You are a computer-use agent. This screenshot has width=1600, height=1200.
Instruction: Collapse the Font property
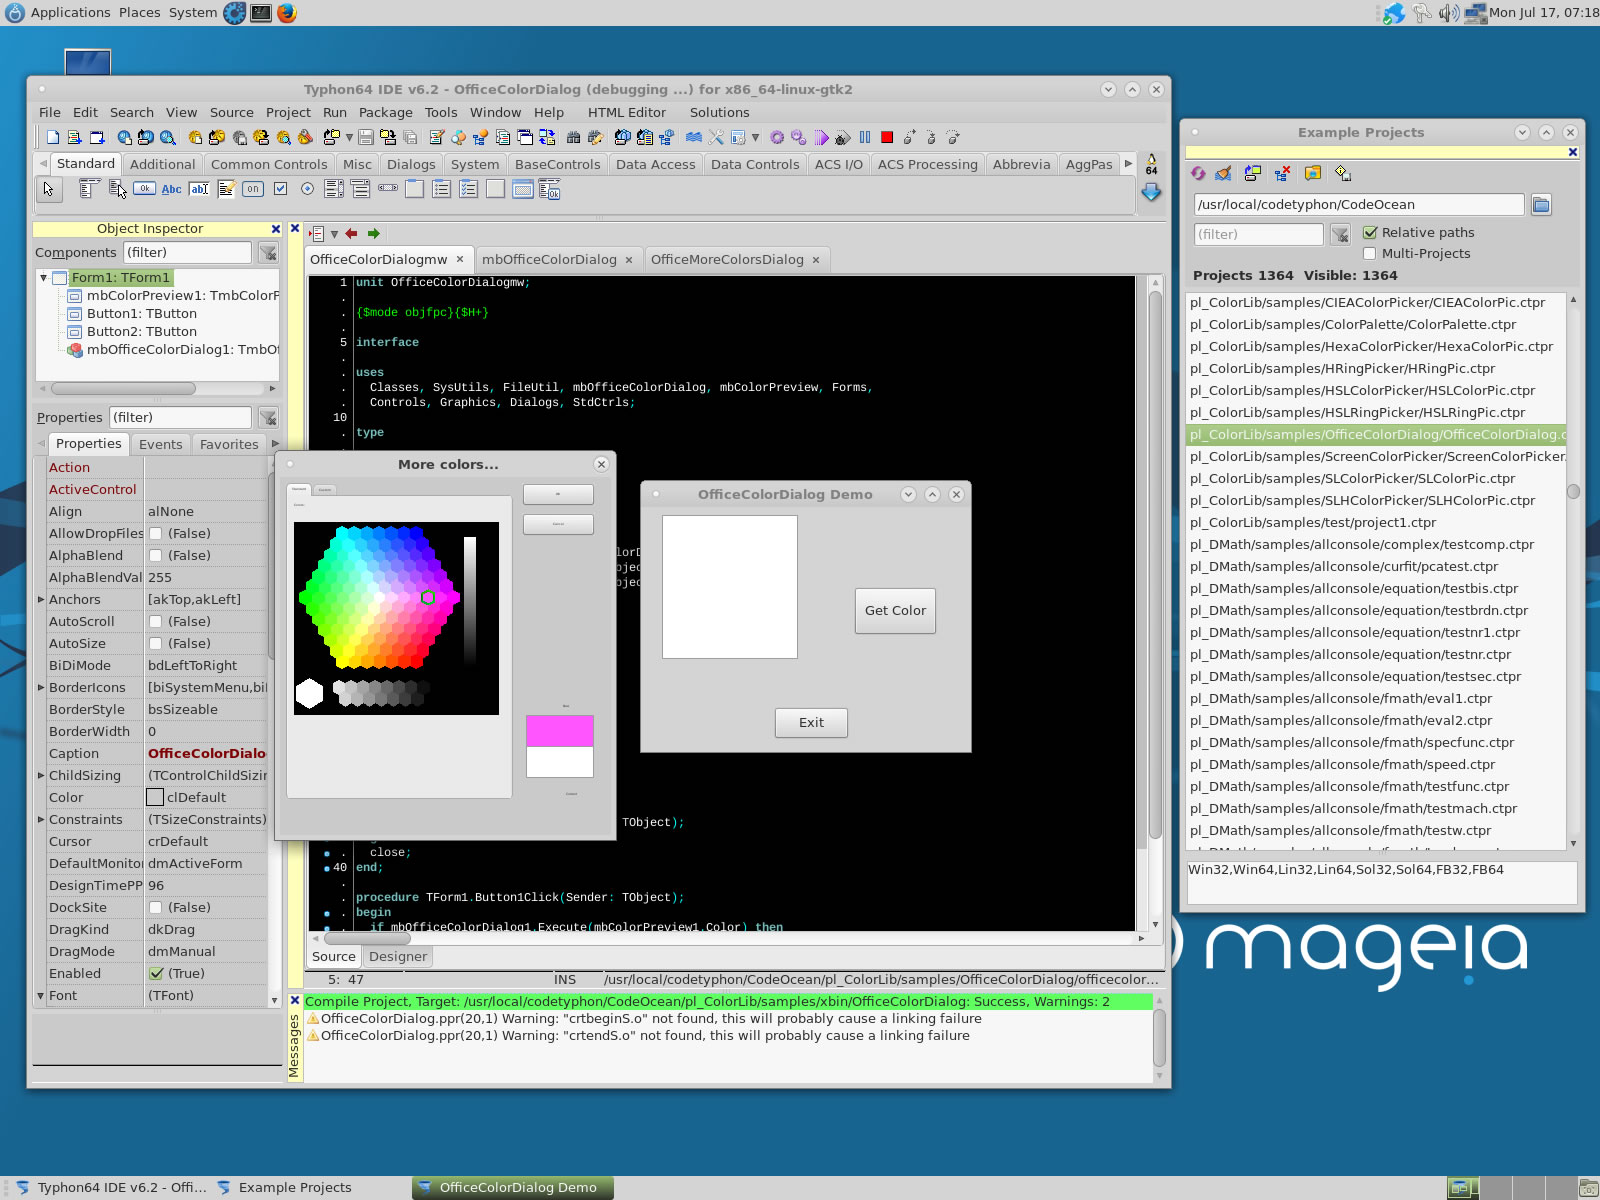pos(41,996)
